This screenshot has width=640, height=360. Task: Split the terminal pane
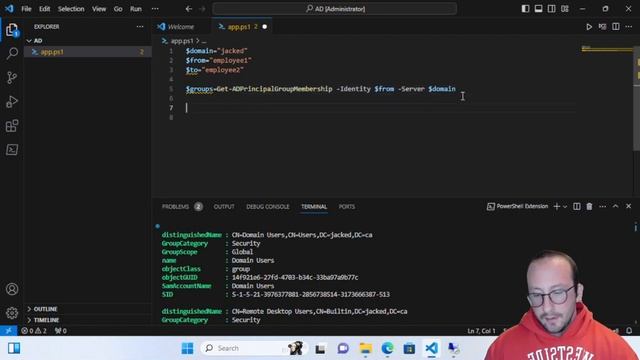577,207
